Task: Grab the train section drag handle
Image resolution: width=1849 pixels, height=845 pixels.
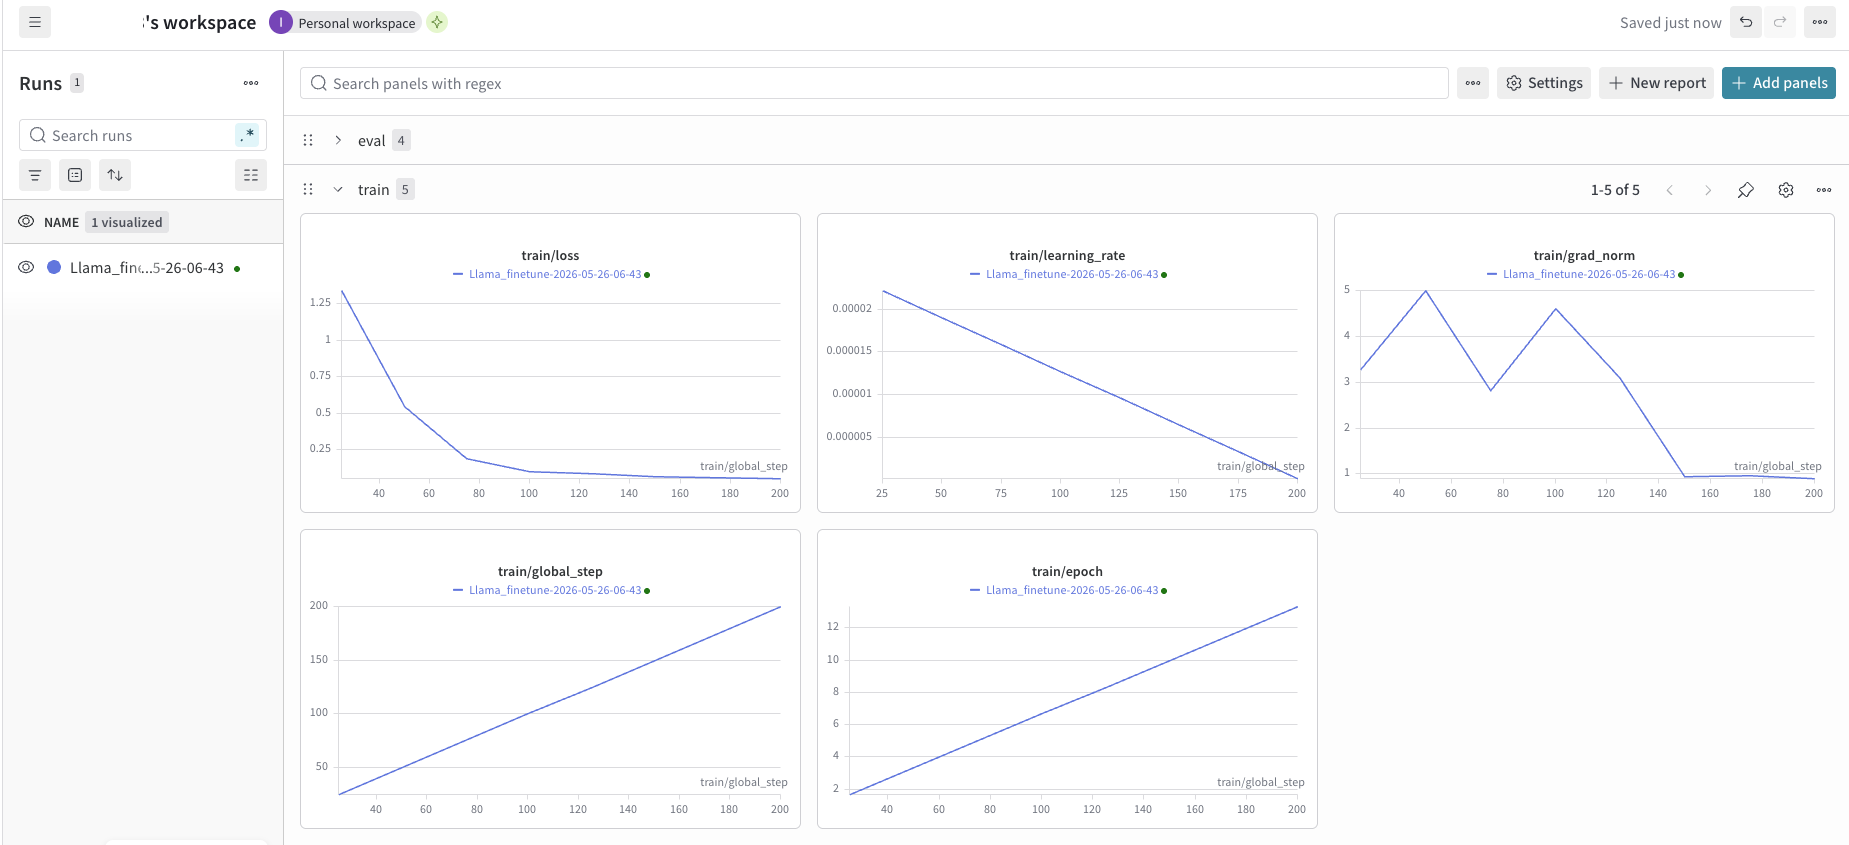Action: coord(308,189)
